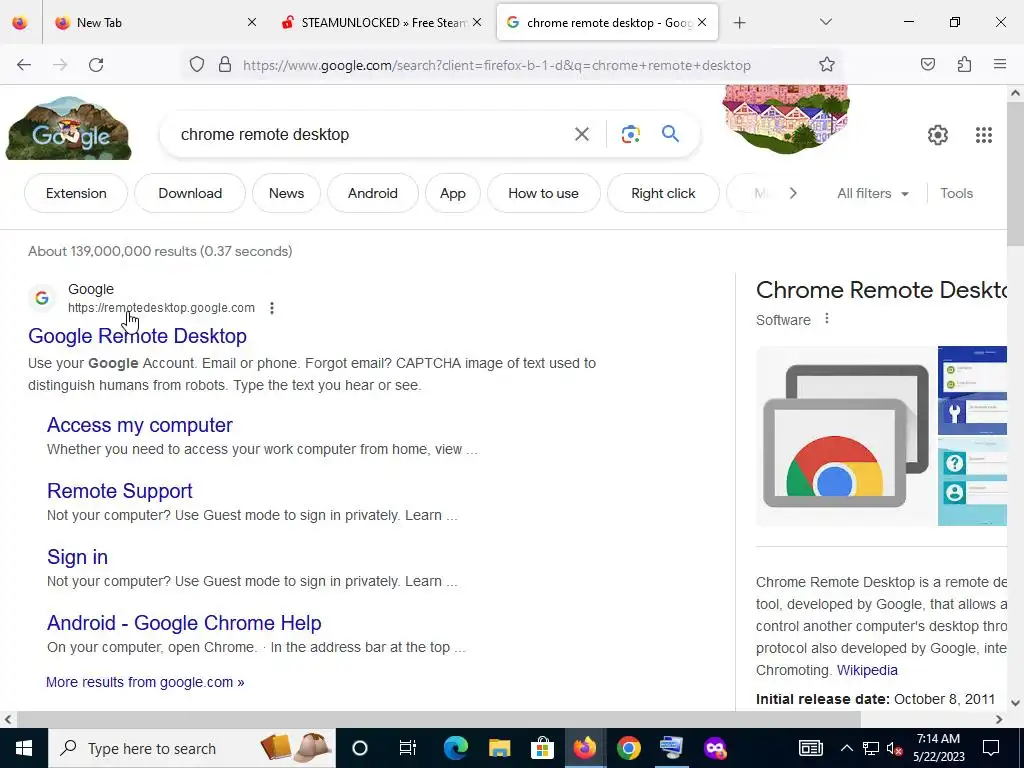Open more options for the remotedesktop.google.com result
The image size is (1024, 768).
tap(272, 308)
